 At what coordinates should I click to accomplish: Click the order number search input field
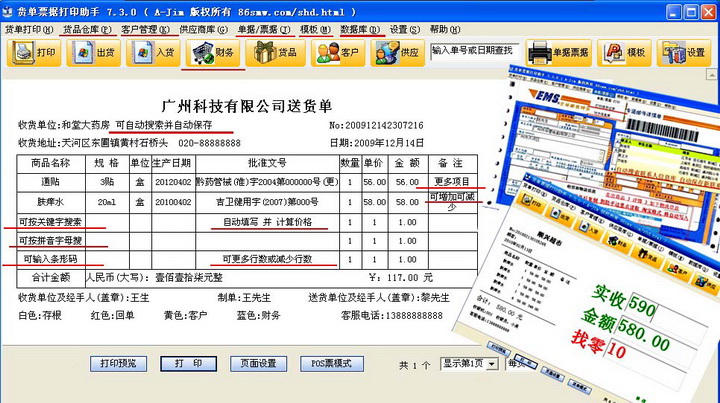(471, 50)
